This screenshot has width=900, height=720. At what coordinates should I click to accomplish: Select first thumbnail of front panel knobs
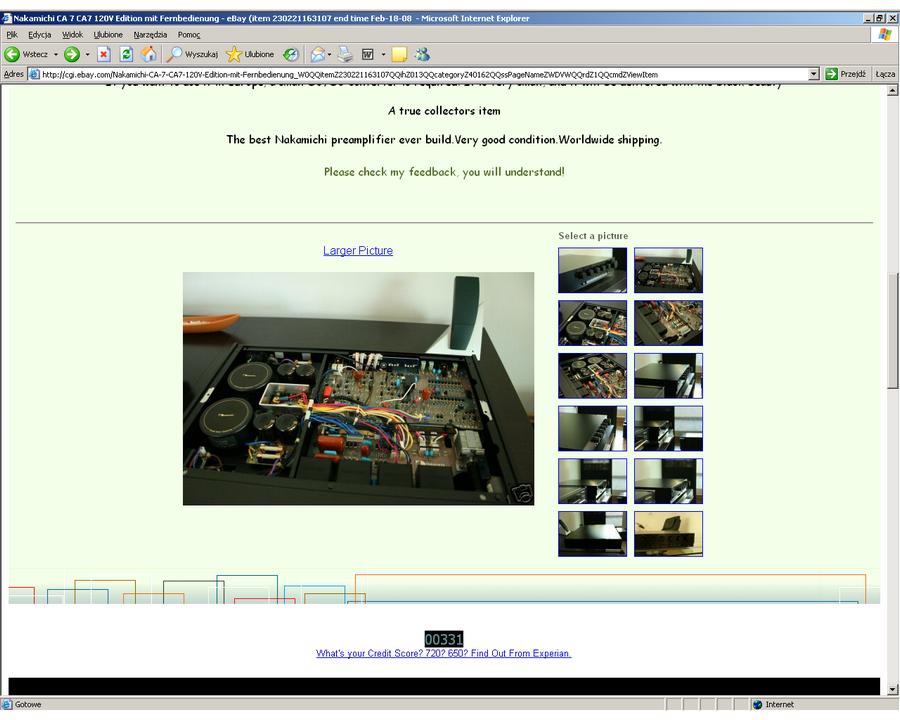tap(592, 270)
